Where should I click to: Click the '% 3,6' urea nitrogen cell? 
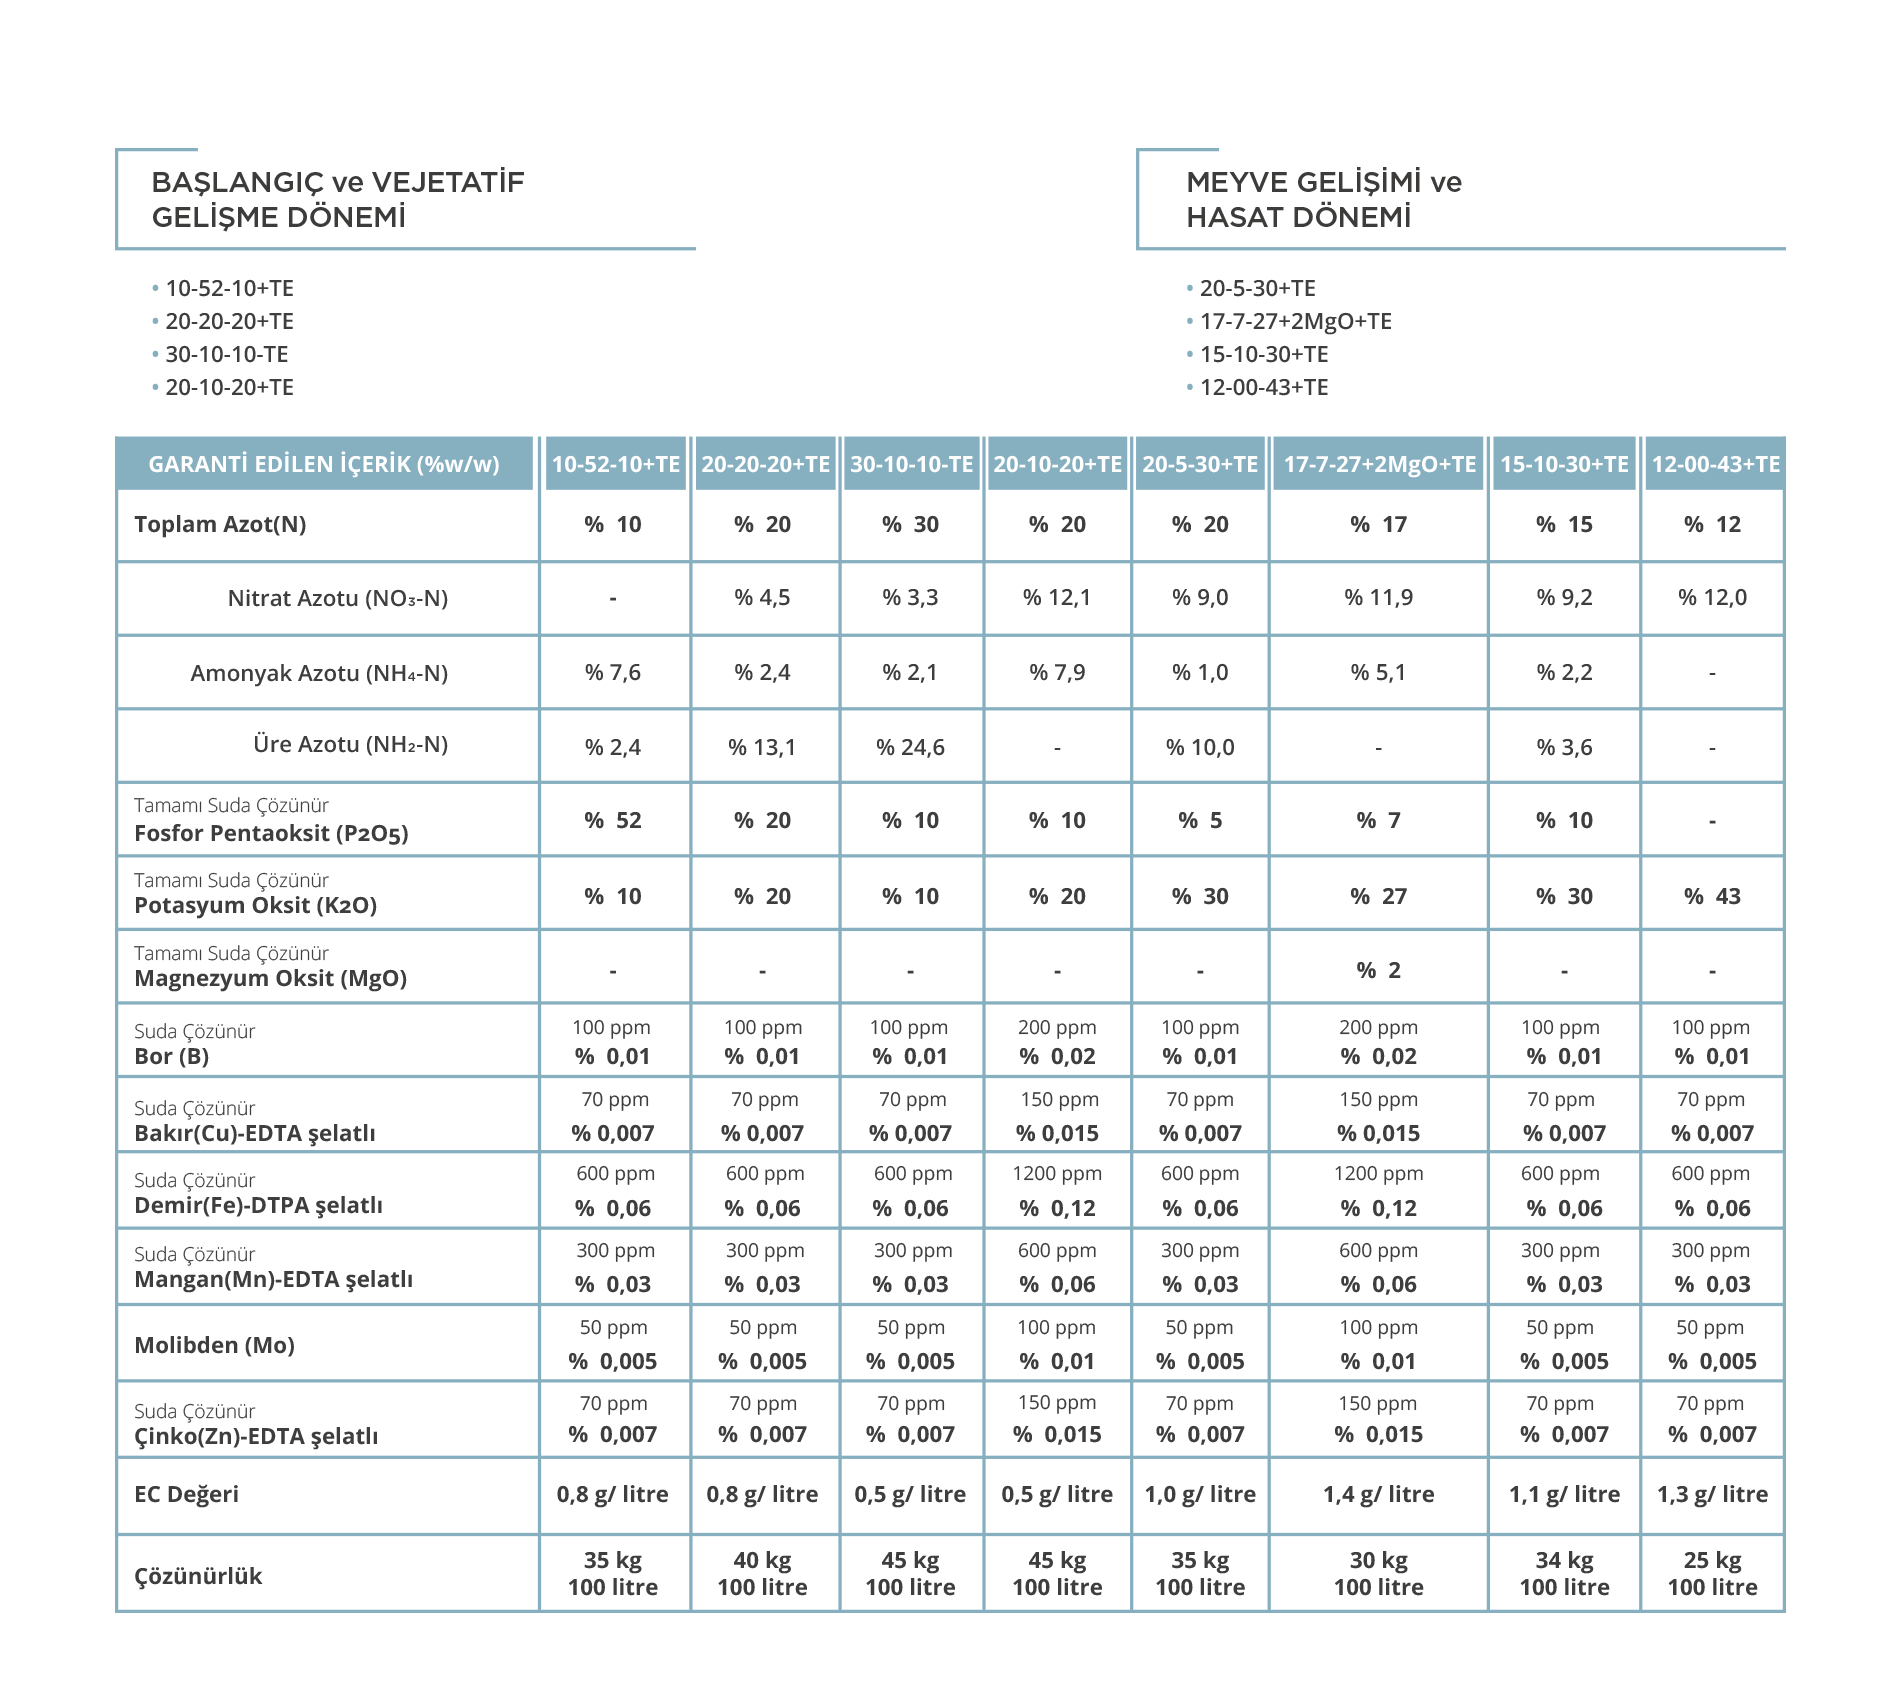(x=1564, y=747)
